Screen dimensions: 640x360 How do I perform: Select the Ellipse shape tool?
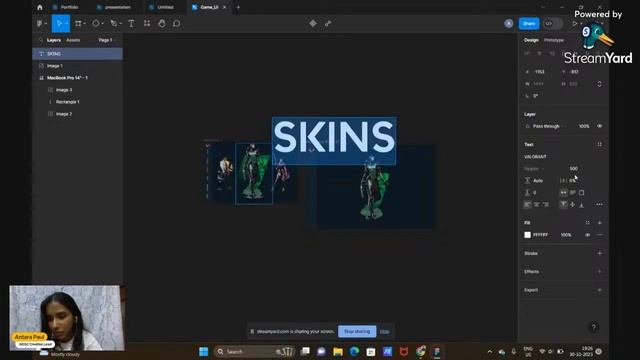pos(96,24)
